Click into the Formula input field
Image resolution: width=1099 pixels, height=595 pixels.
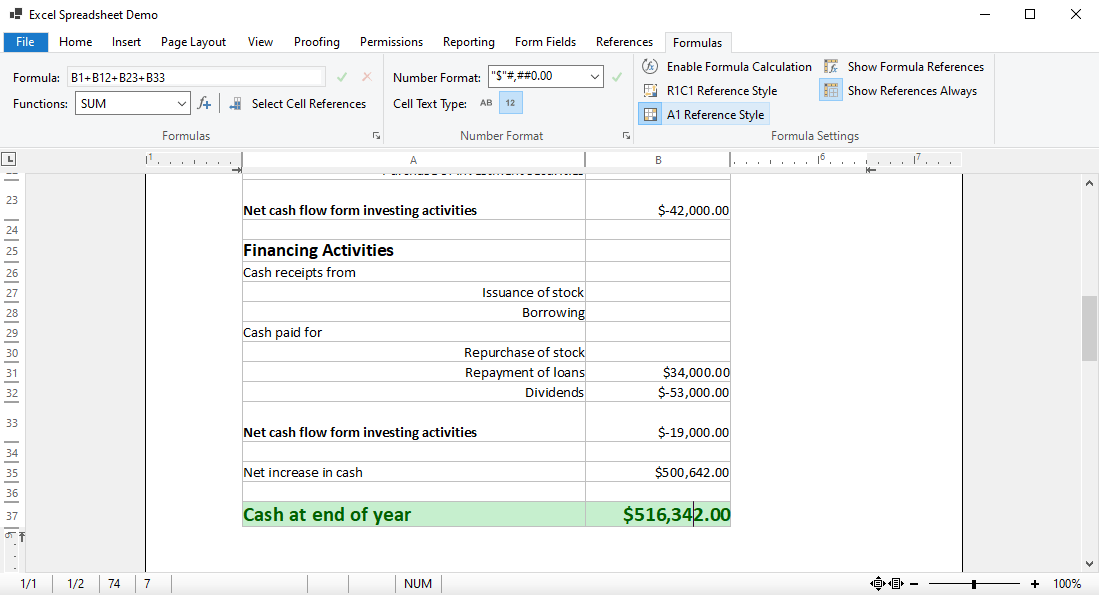[196, 77]
